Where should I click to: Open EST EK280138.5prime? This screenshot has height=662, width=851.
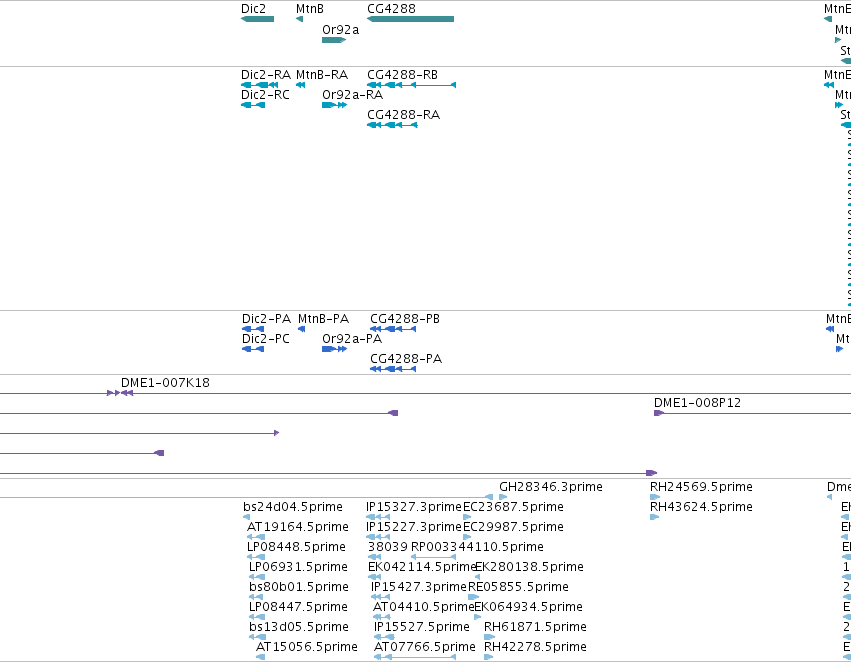[x=529, y=567]
